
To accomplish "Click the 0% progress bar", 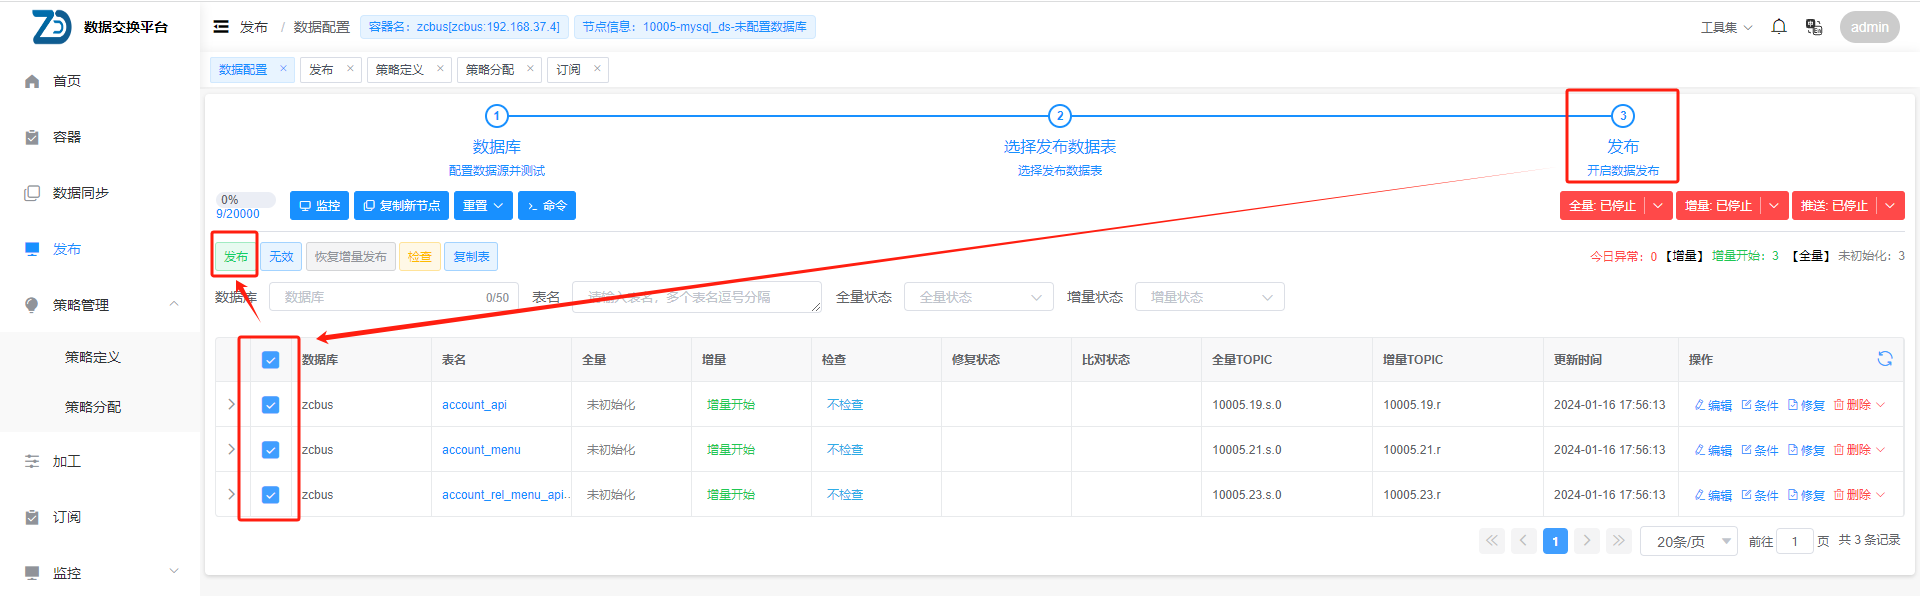I will (246, 200).
